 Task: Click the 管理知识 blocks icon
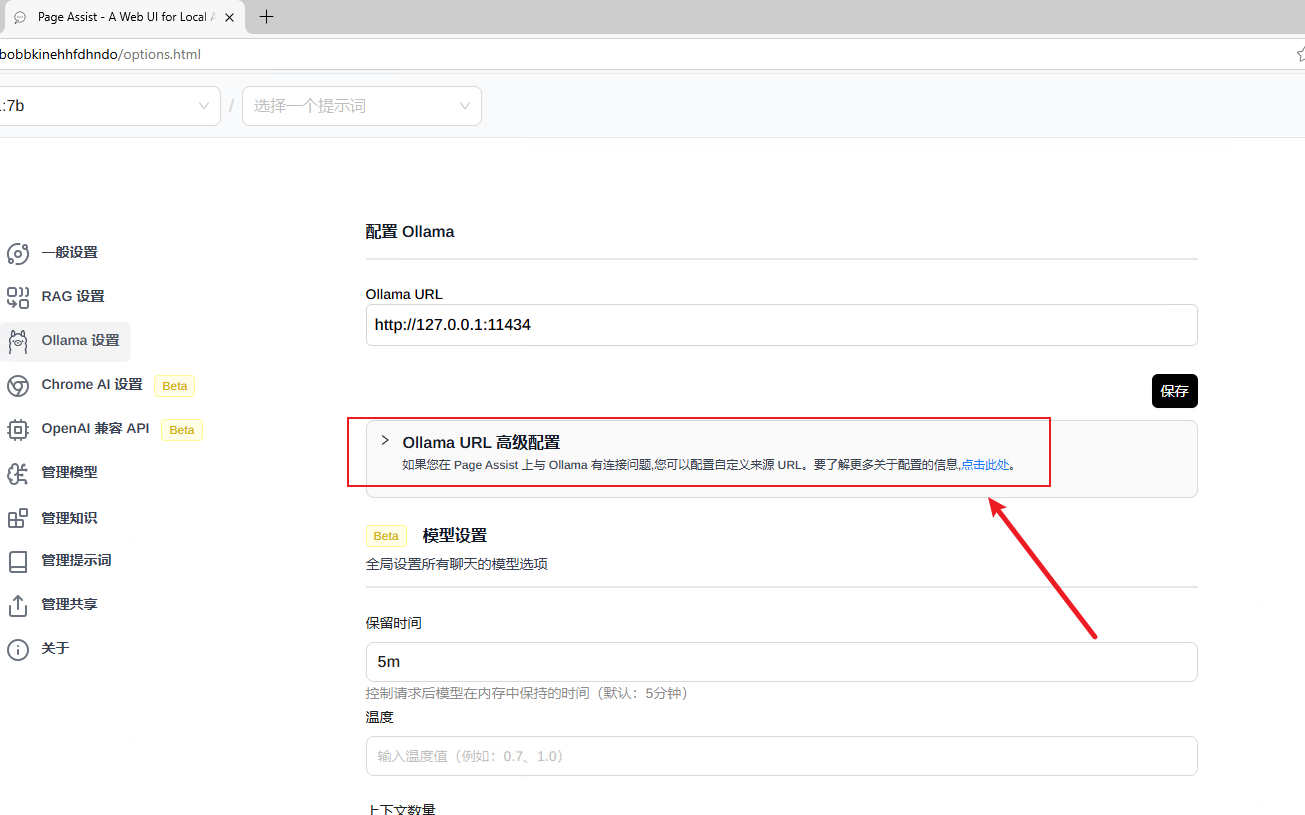(18, 518)
